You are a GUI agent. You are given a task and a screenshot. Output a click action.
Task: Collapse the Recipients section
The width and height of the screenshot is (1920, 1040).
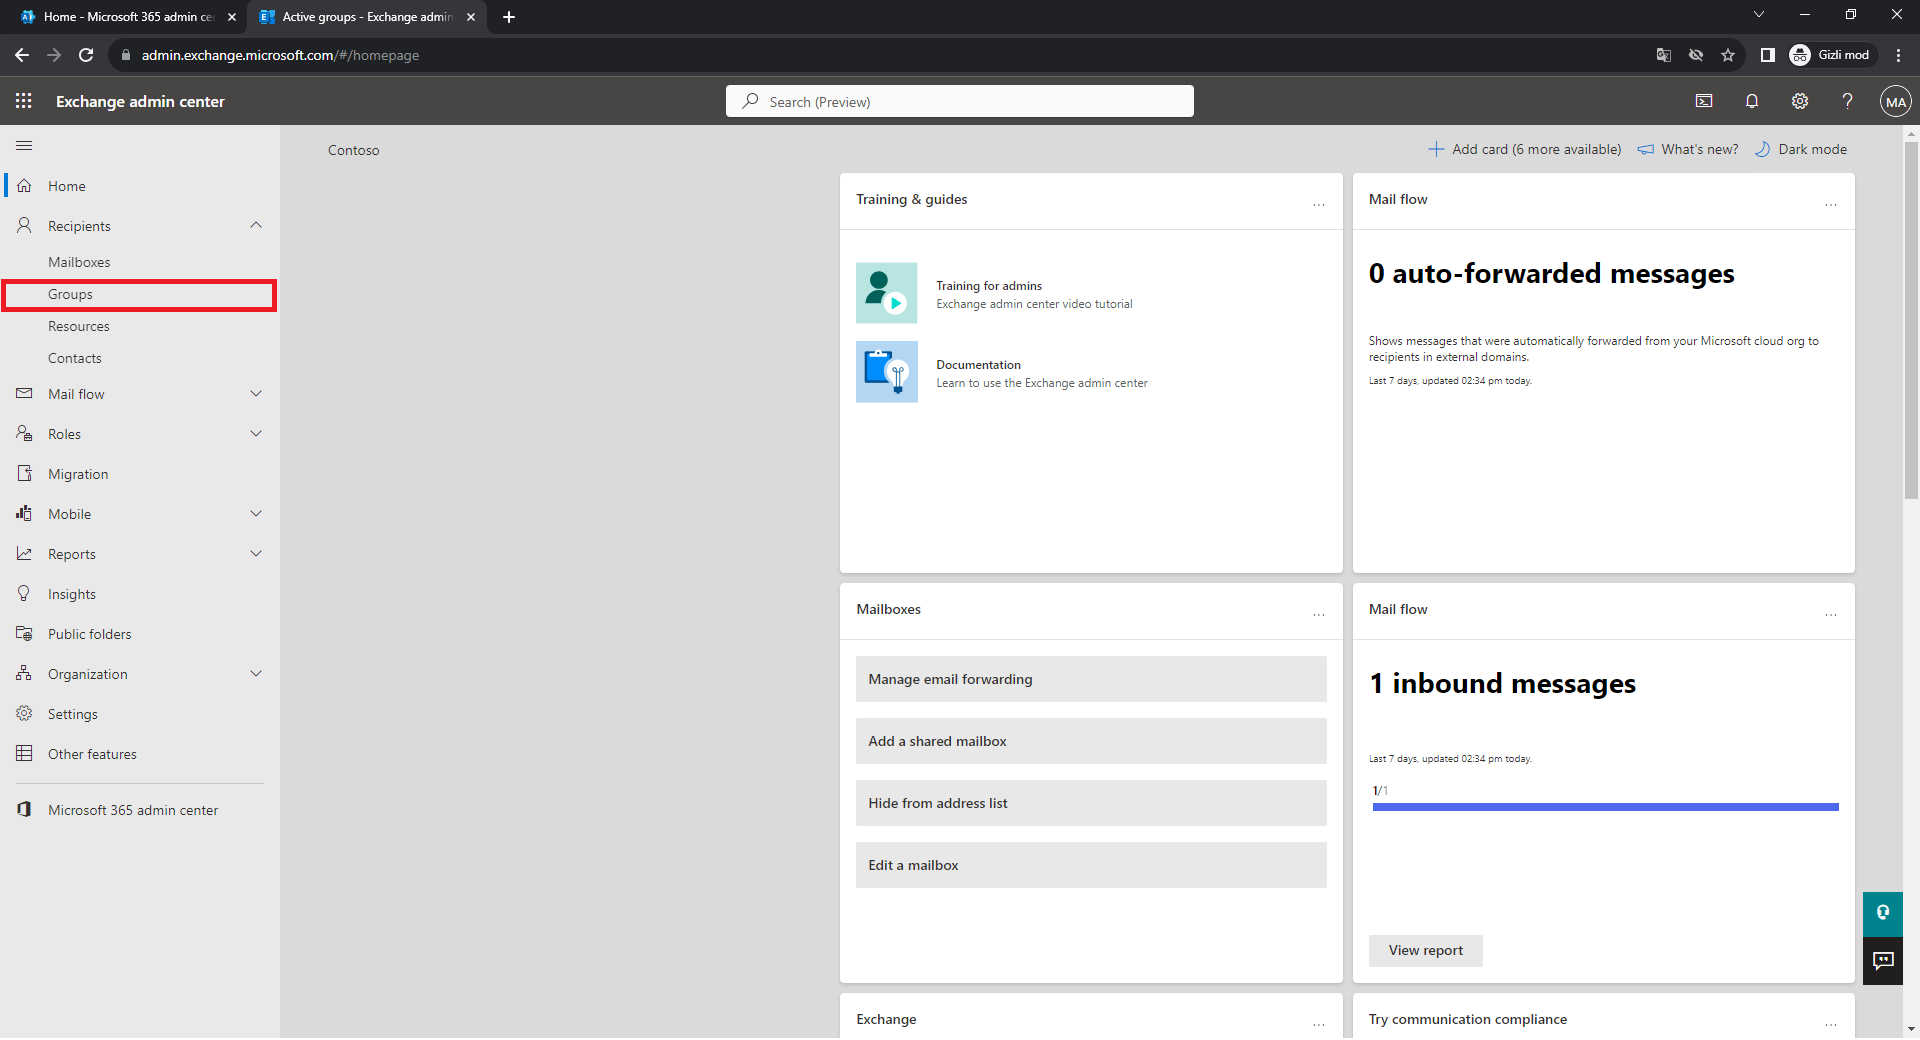pos(256,226)
